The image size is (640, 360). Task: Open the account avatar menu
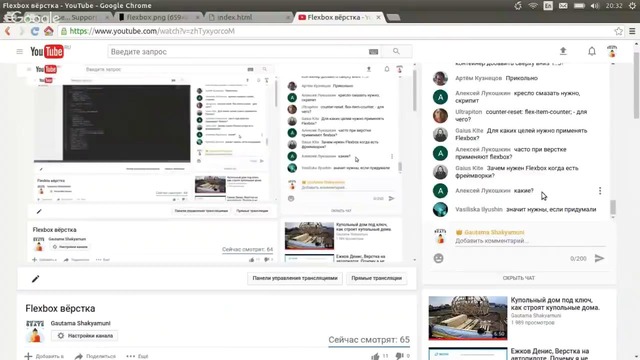pyautogui.click(x=612, y=51)
